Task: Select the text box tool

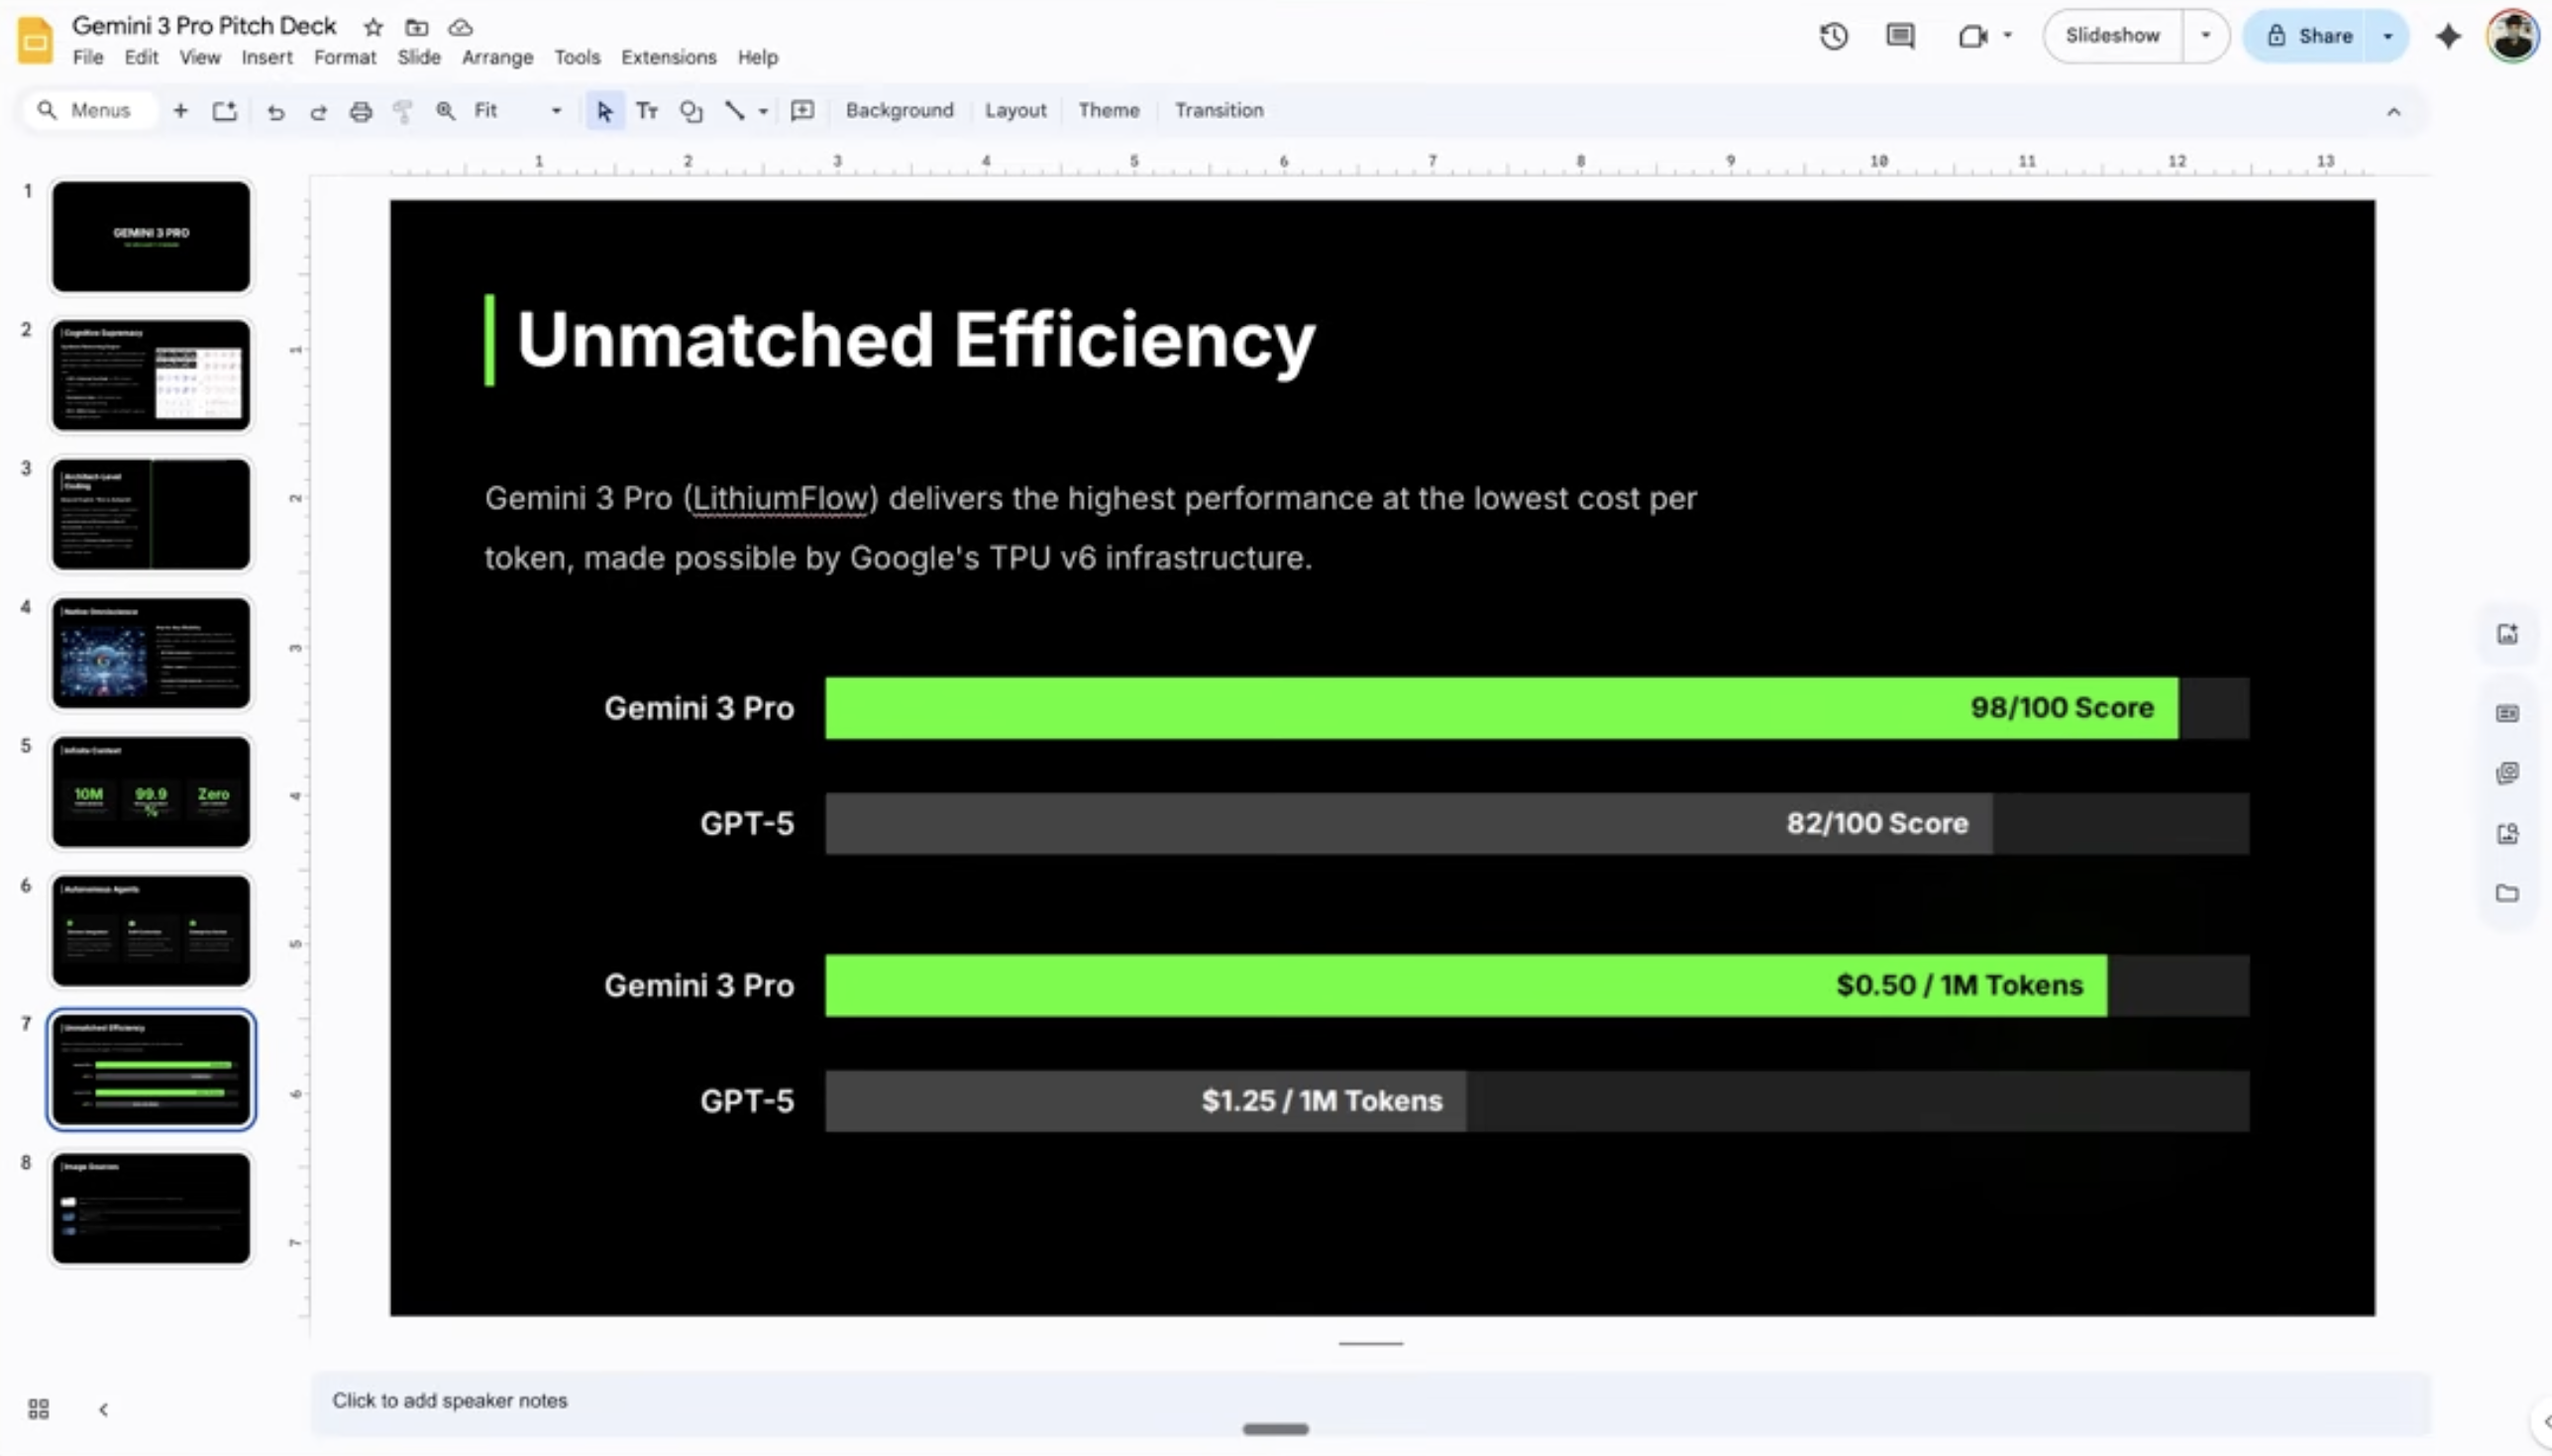Action: click(x=647, y=111)
